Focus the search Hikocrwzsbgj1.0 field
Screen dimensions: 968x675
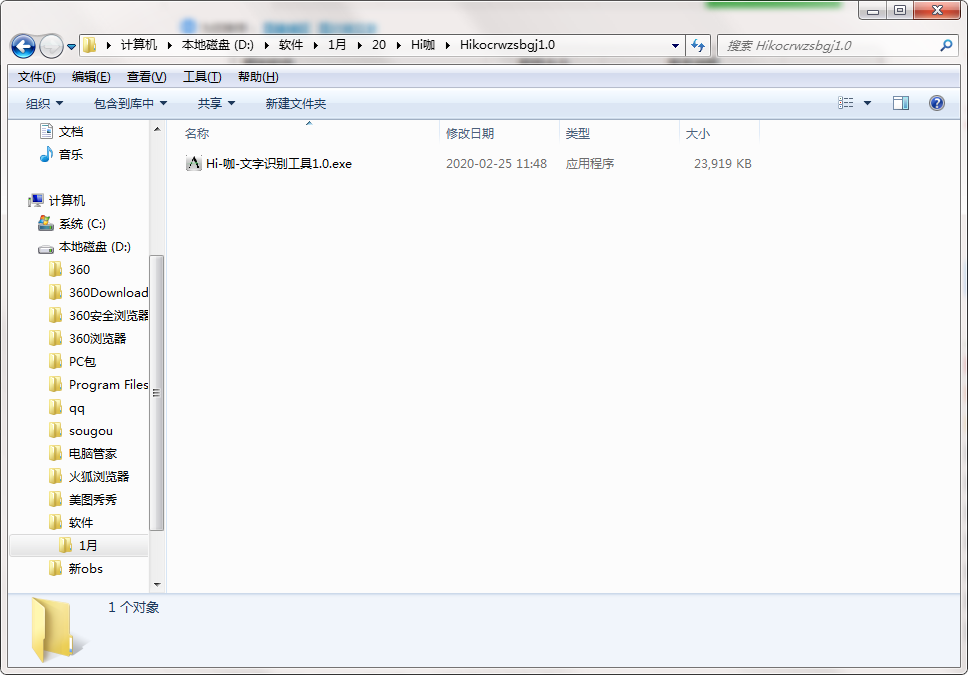[838, 45]
